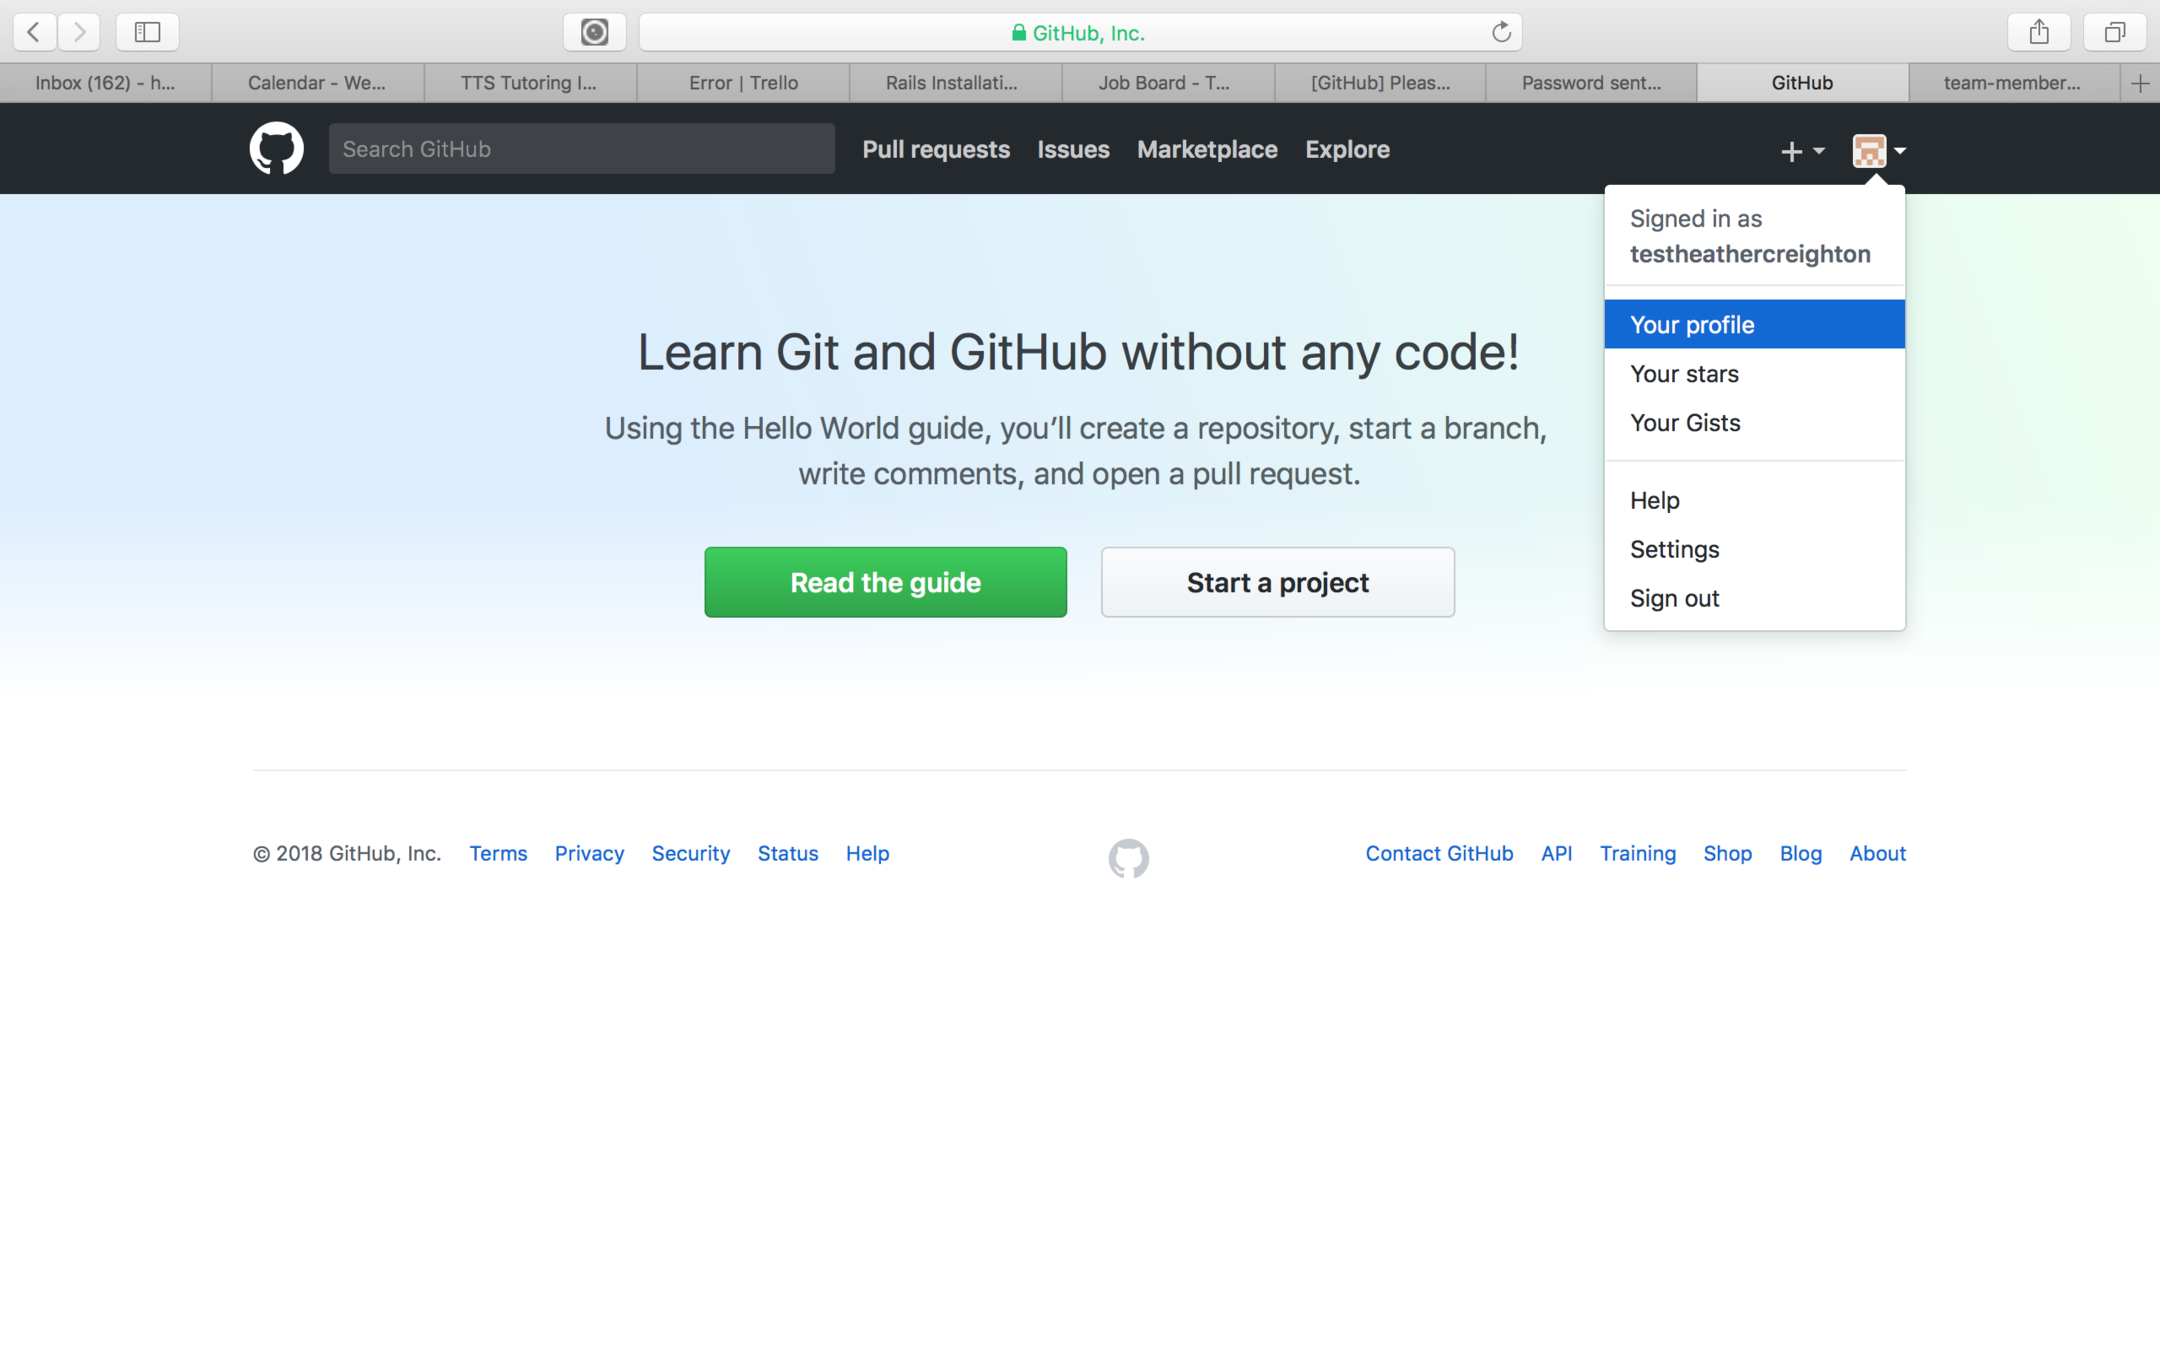Open Settings from user menu
2160x1350 pixels.
[1674, 549]
